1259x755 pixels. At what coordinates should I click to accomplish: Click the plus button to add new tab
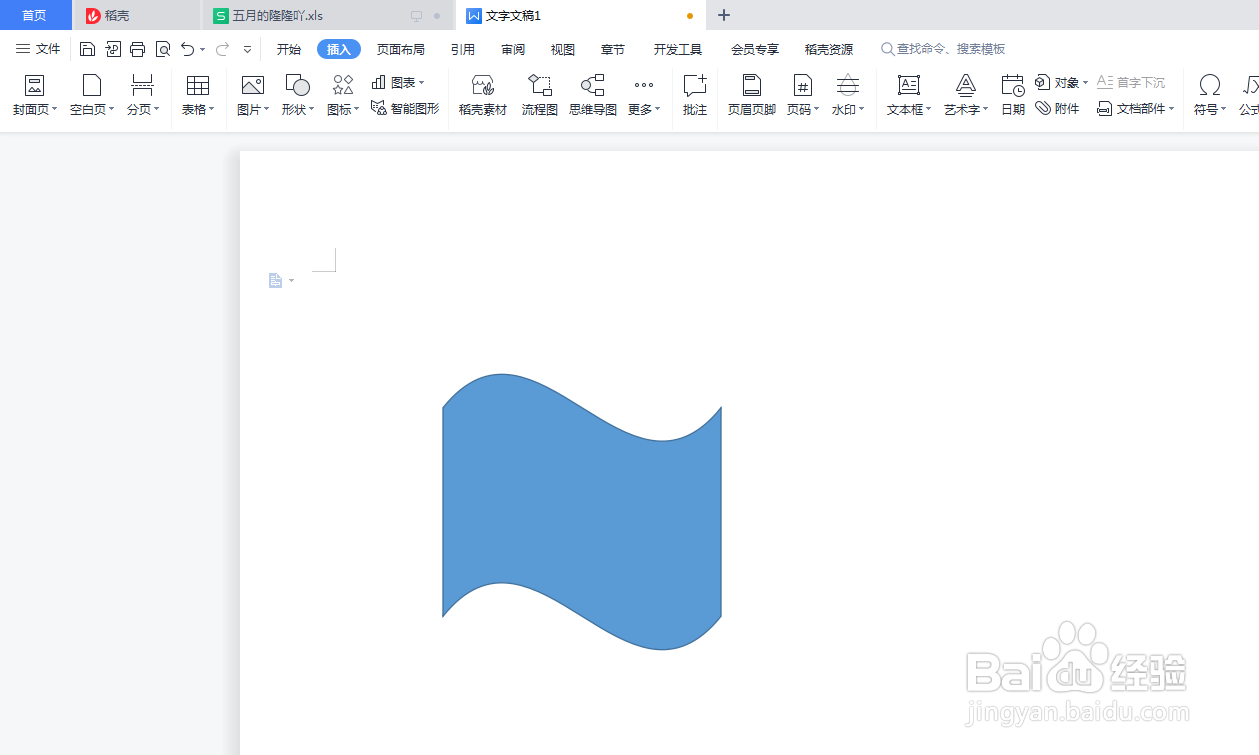click(724, 15)
